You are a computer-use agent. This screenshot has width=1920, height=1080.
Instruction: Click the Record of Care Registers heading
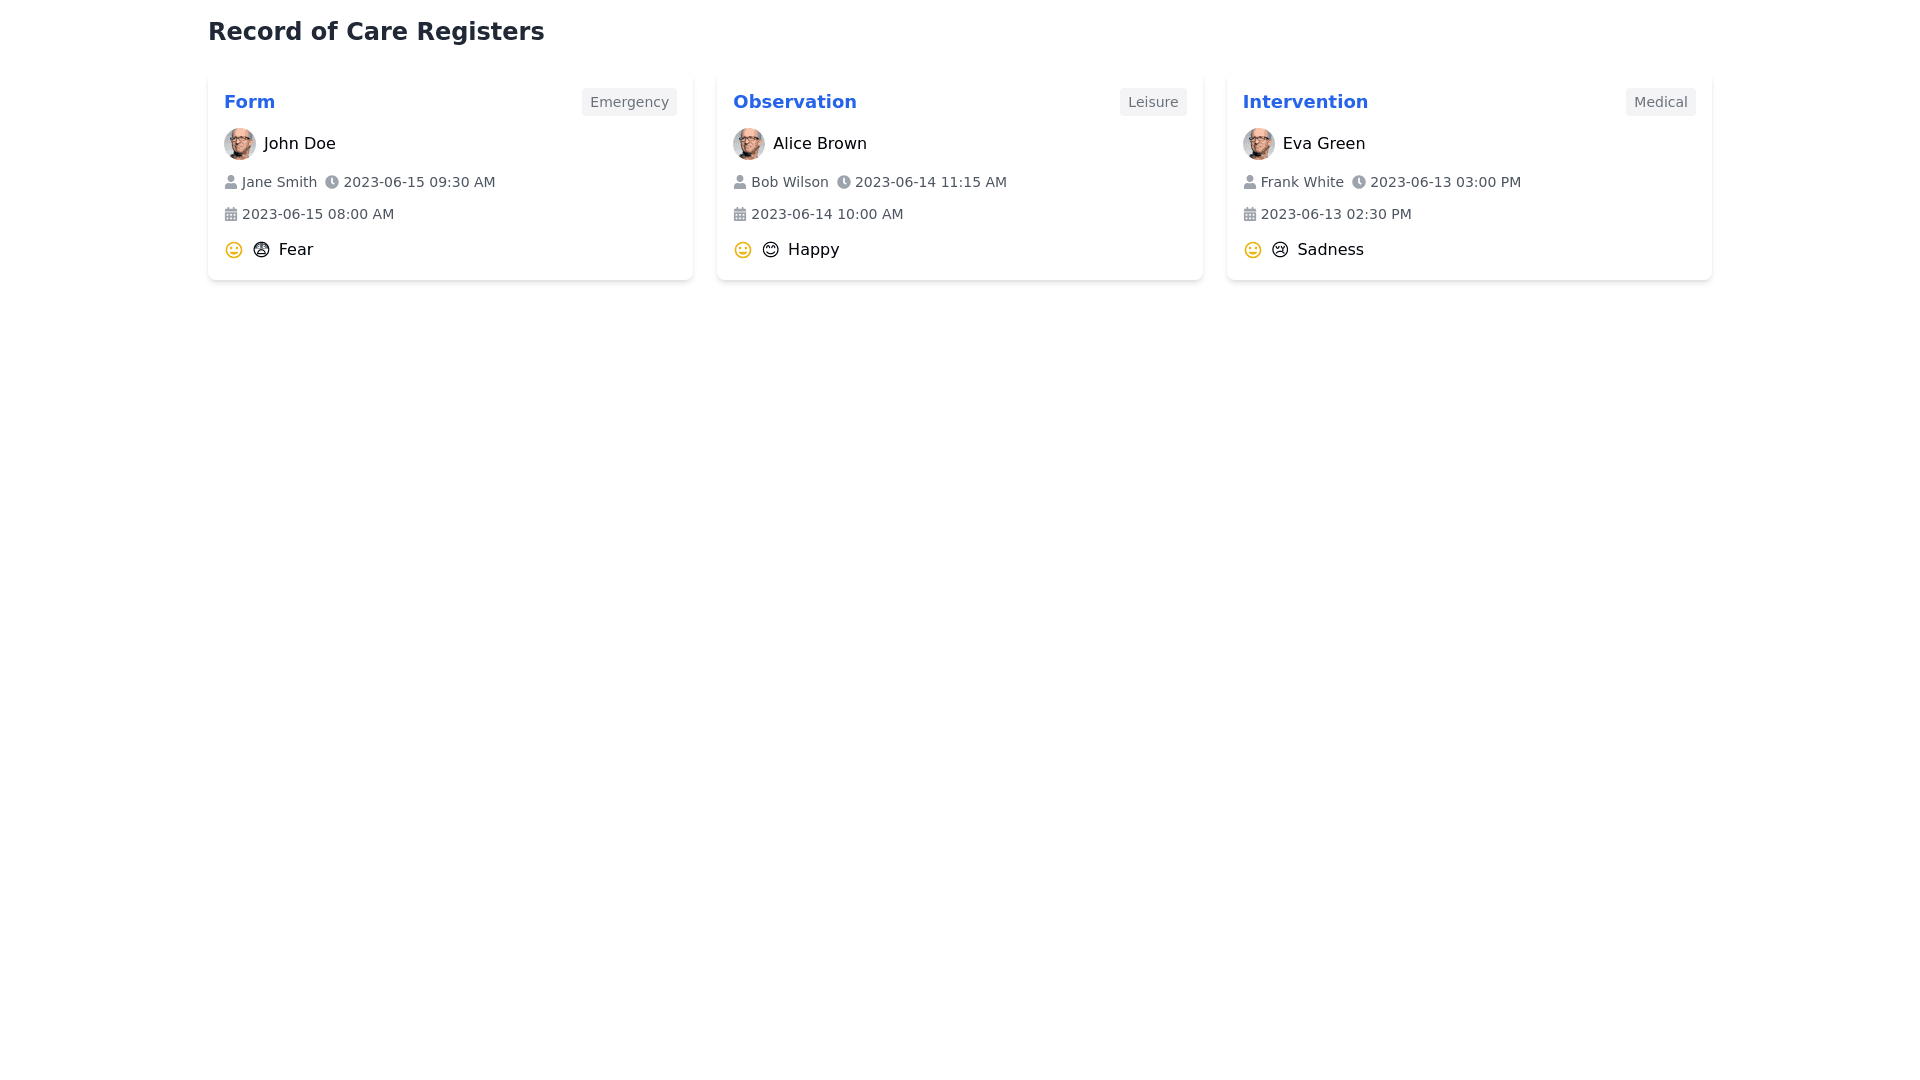click(376, 32)
